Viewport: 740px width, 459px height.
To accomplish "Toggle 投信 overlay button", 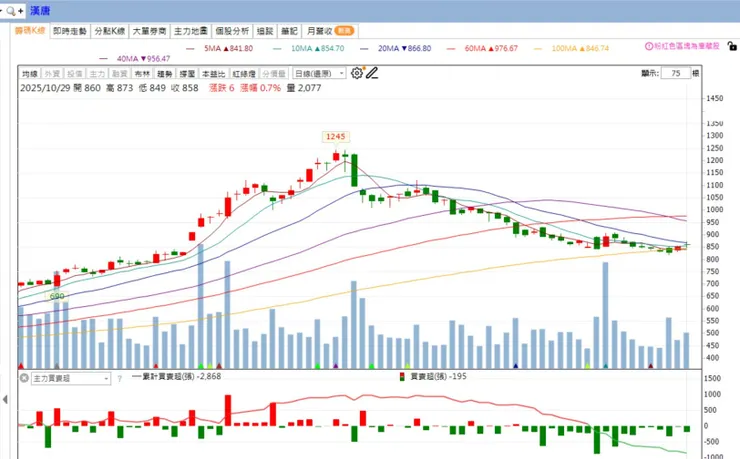I will (75, 74).
